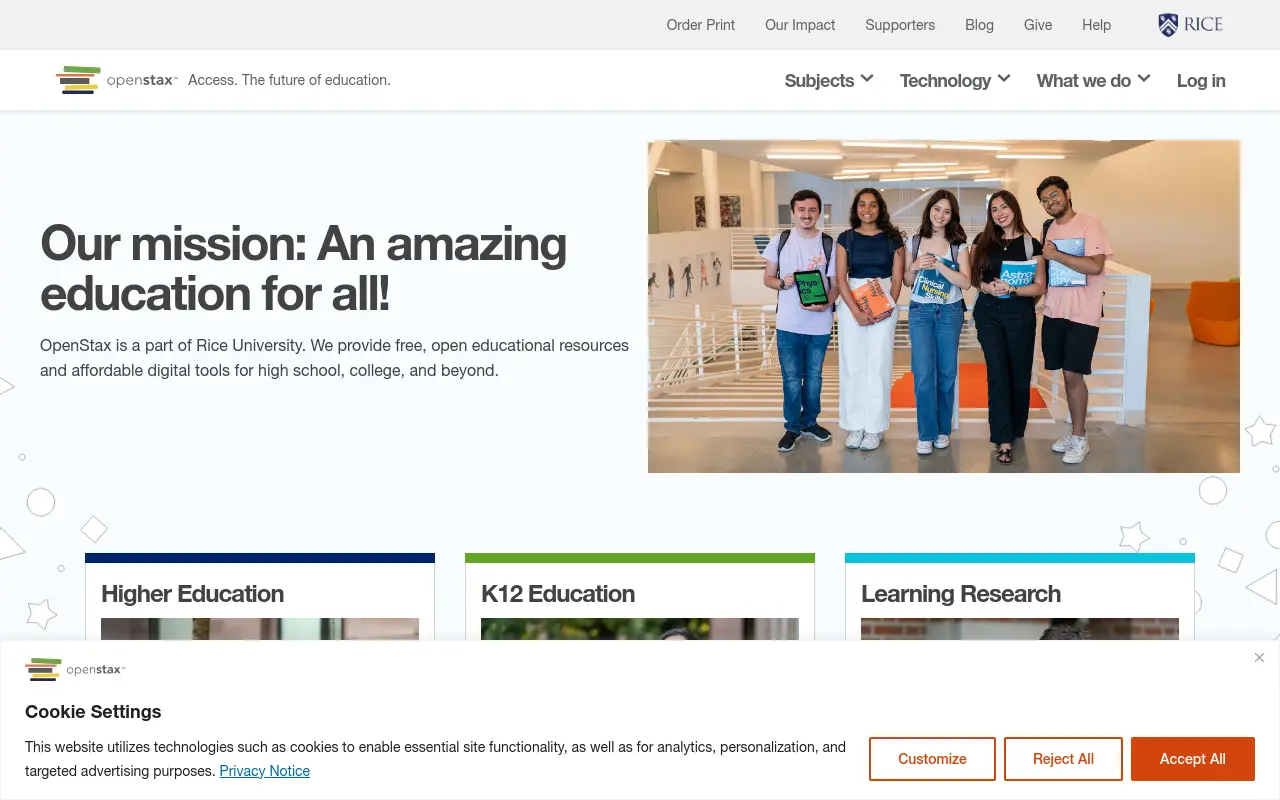Expand the Technology dropdown menu
The image size is (1280, 800).
click(x=955, y=80)
